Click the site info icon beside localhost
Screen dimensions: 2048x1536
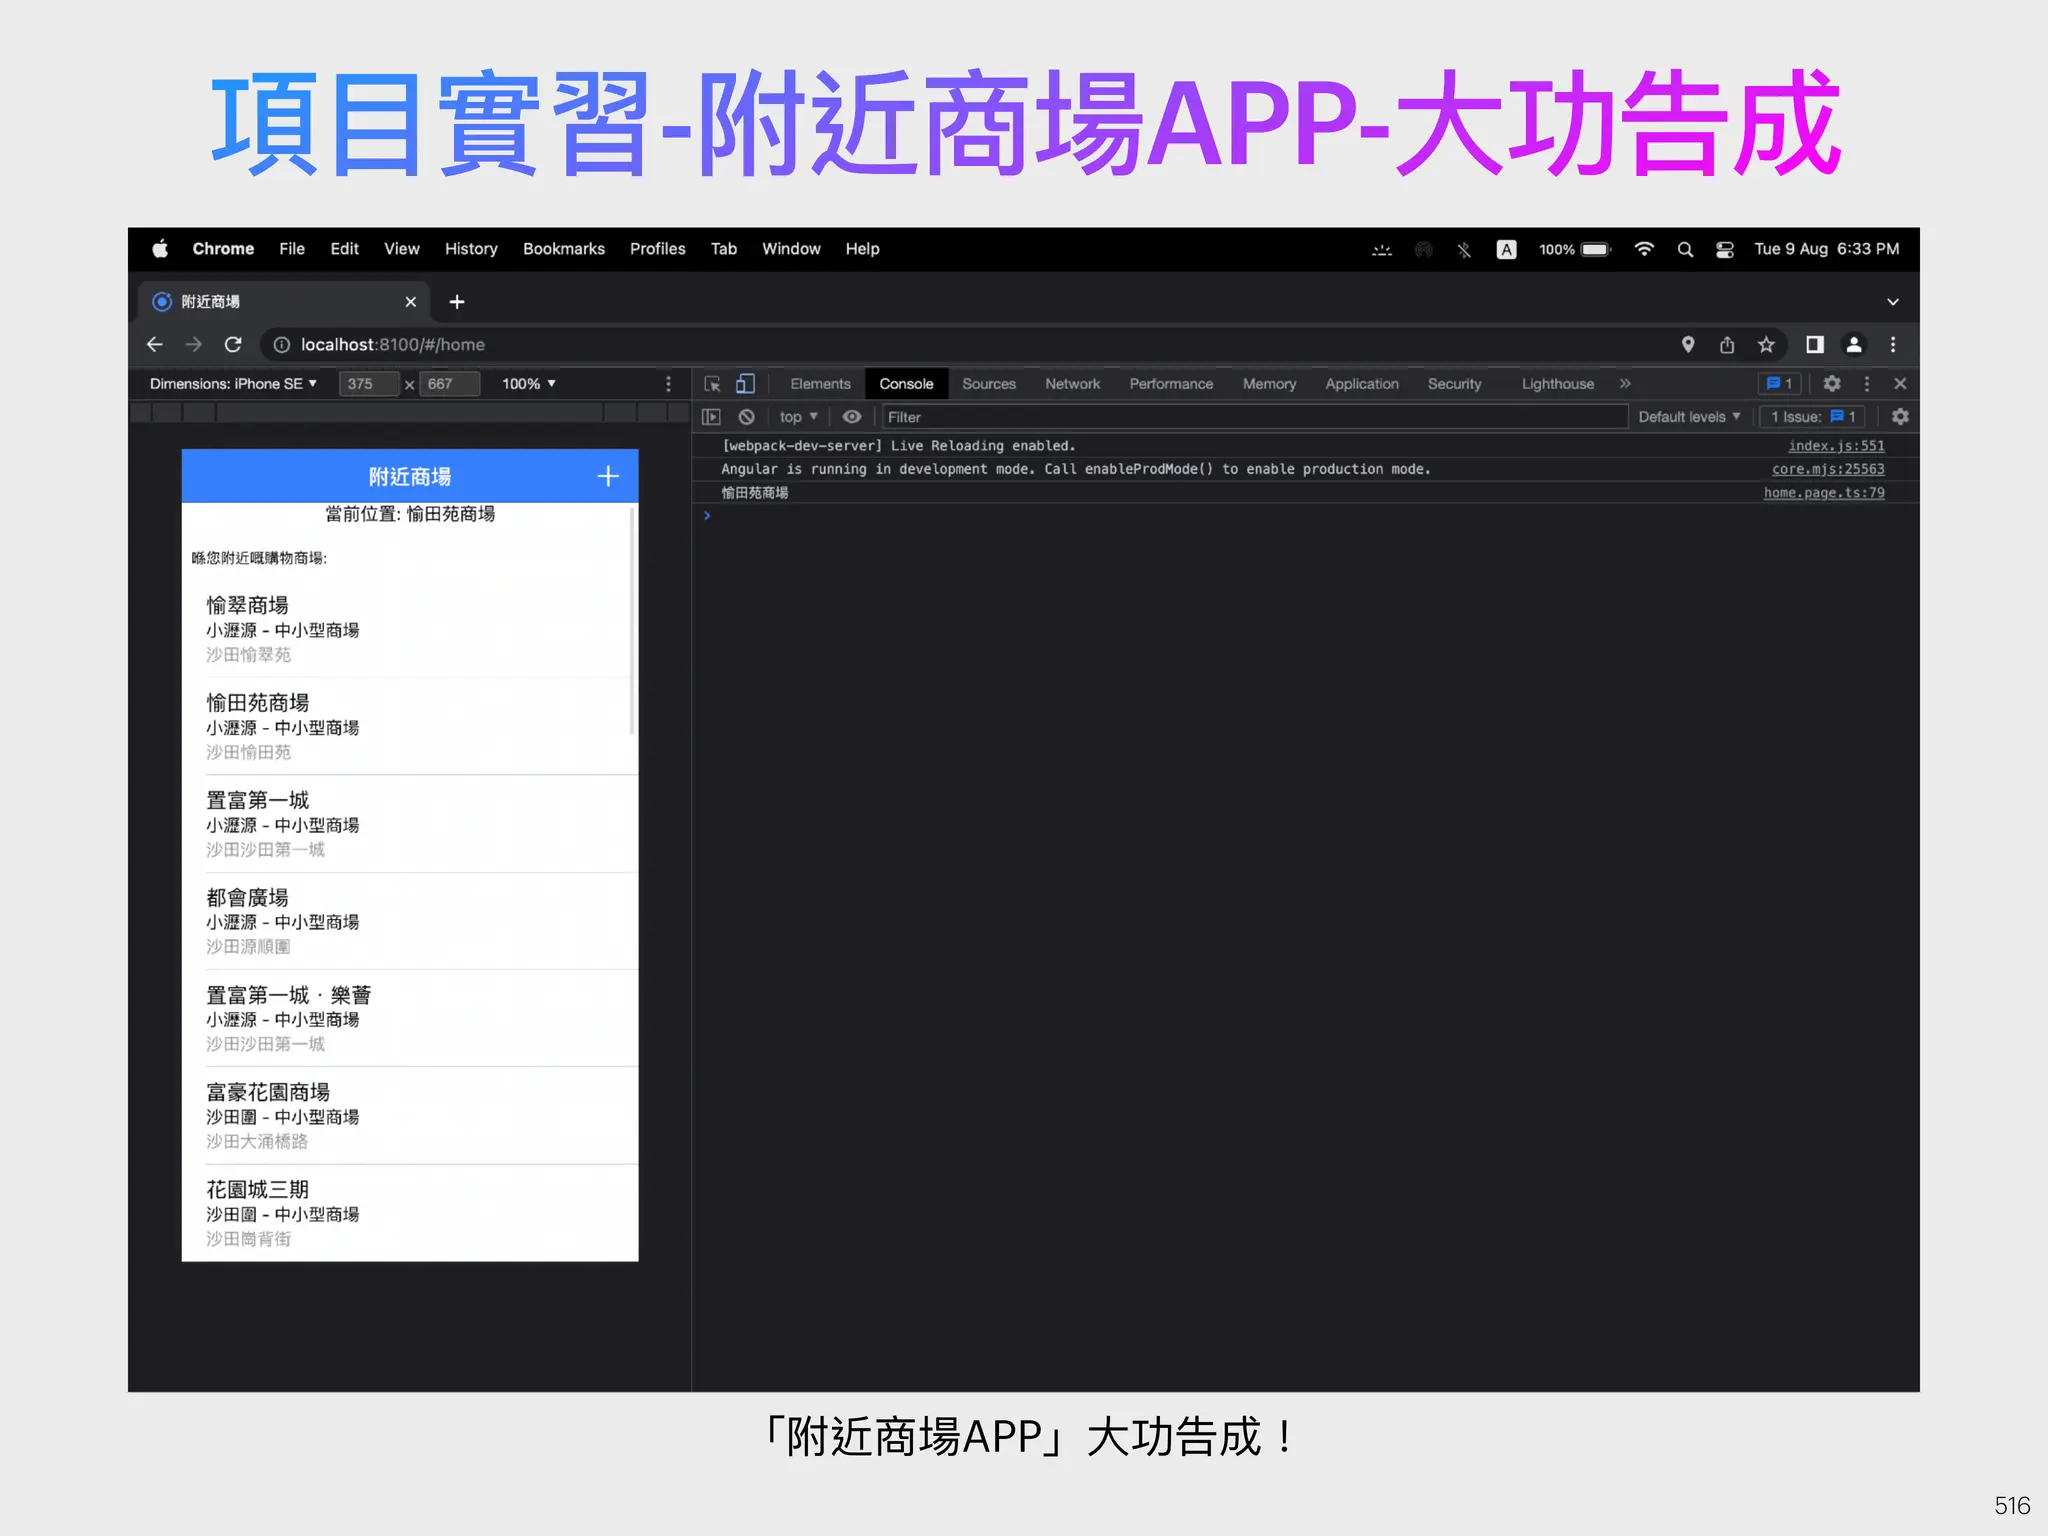point(282,344)
